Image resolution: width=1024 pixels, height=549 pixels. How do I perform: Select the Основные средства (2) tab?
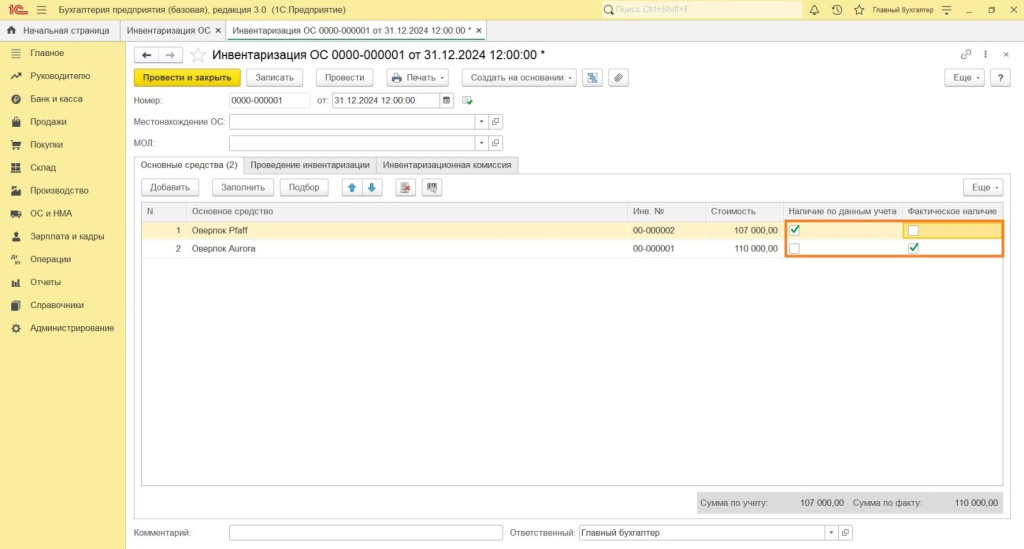pyautogui.click(x=189, y=165)
